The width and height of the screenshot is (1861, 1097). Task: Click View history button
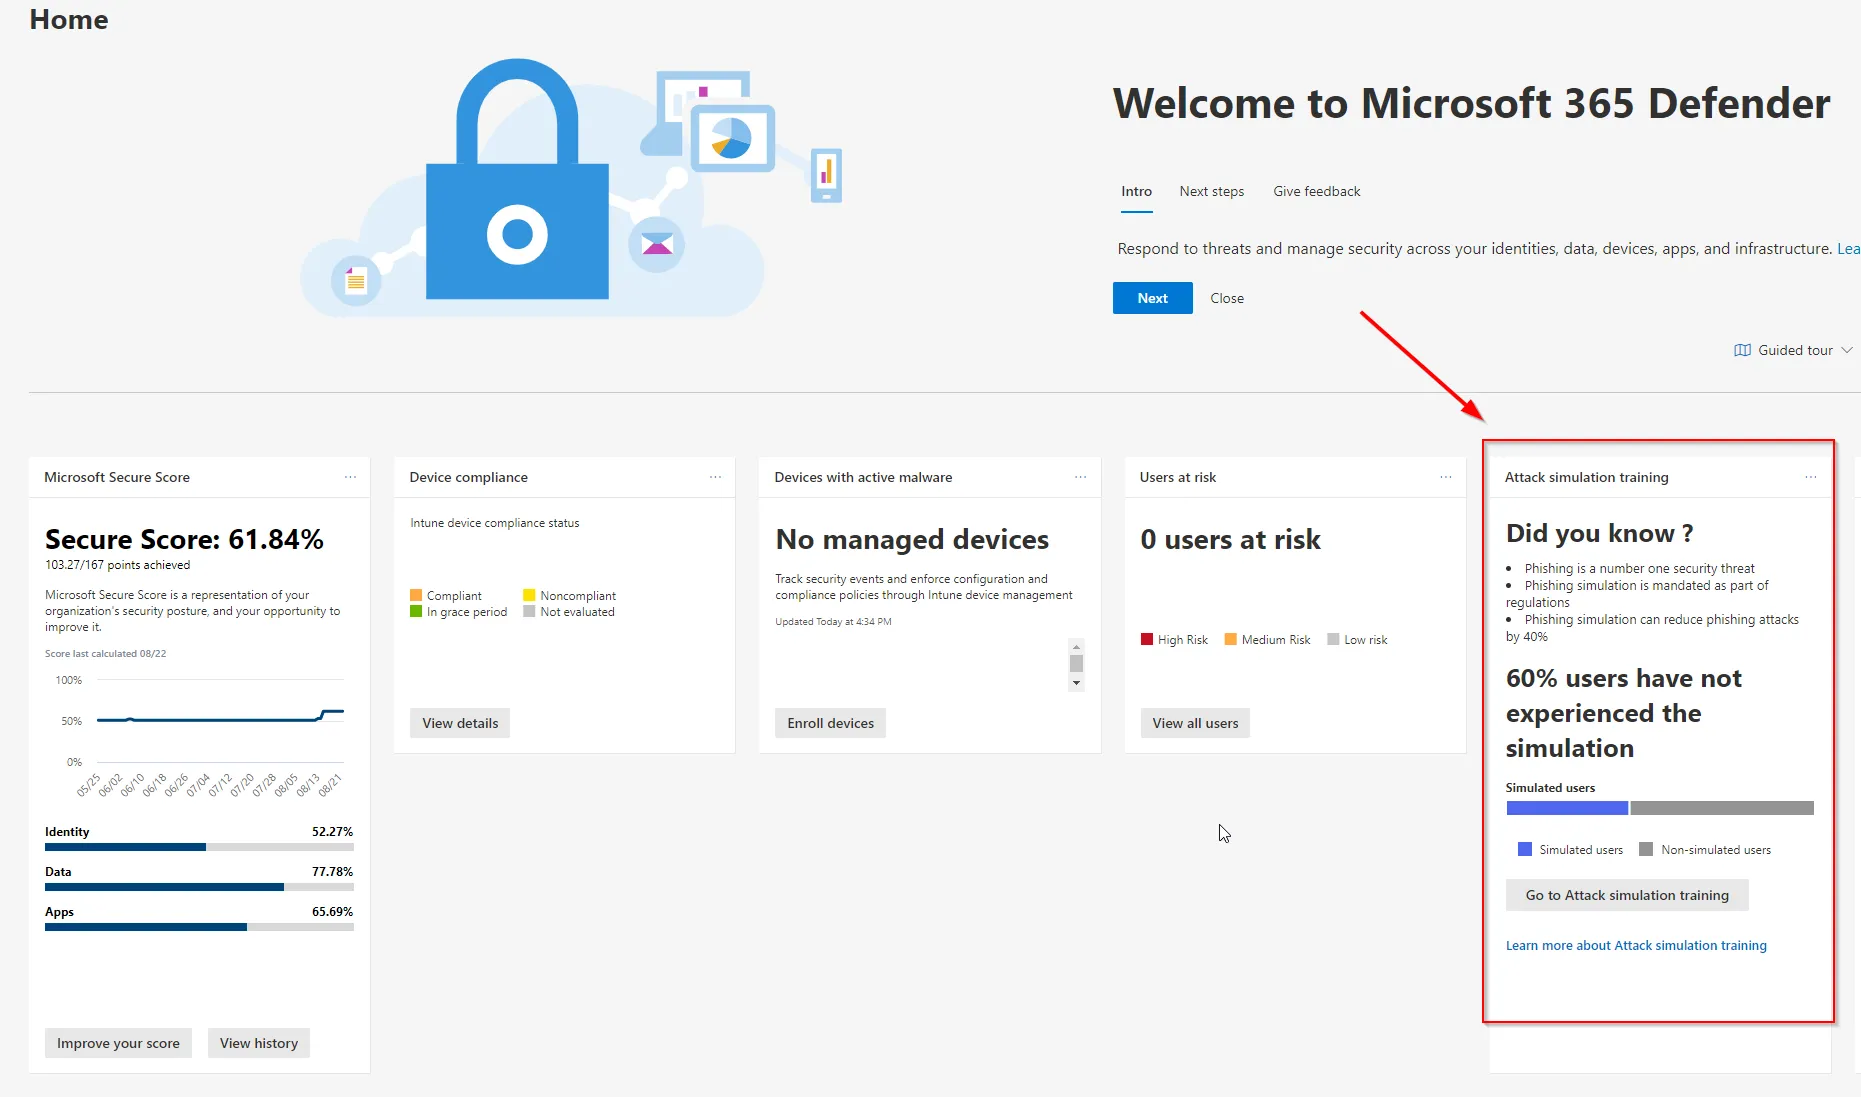[x=259, y=1043]
